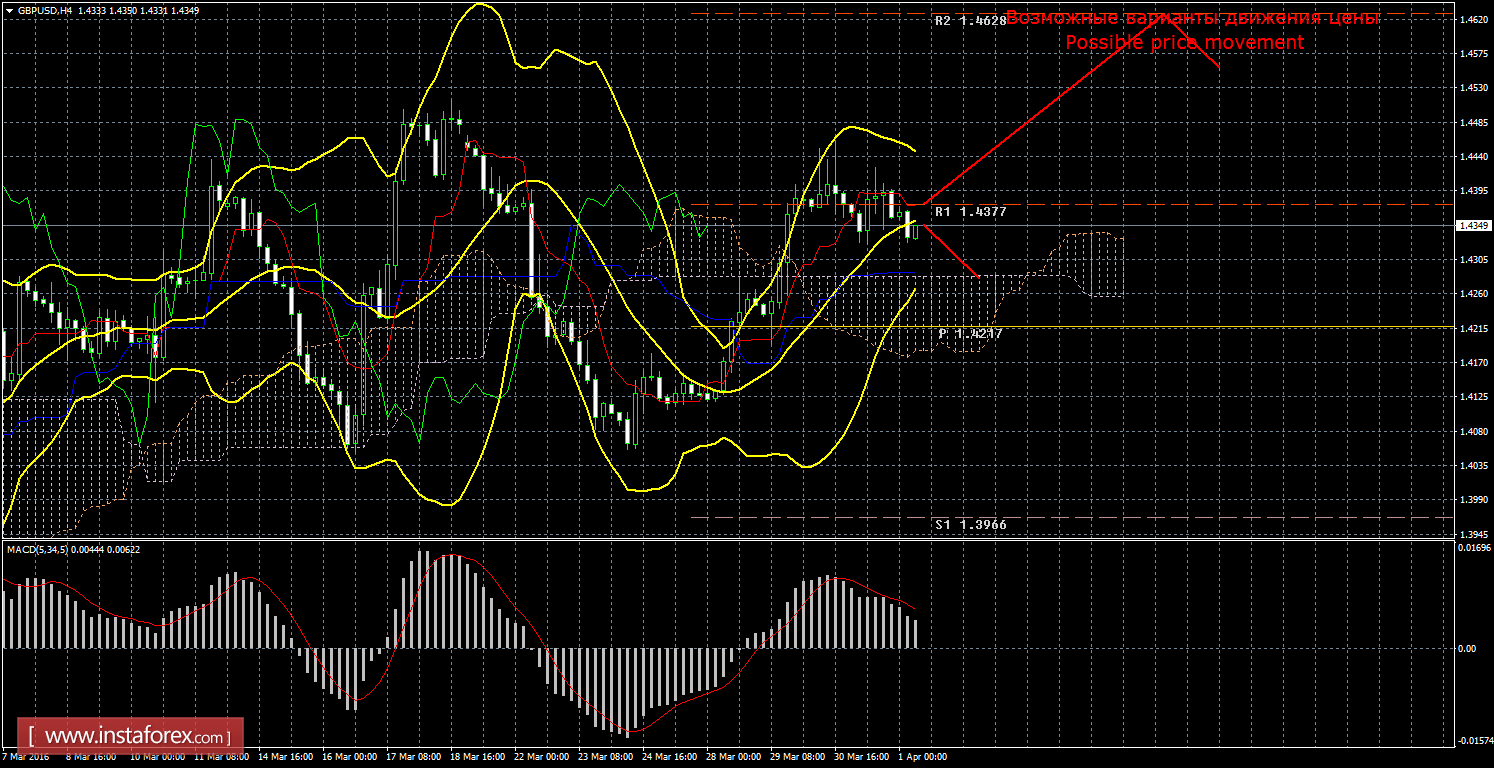Click the 14 Mar 16:00 time label
The image size is (1494, 768).
click(x=286, y=757)
